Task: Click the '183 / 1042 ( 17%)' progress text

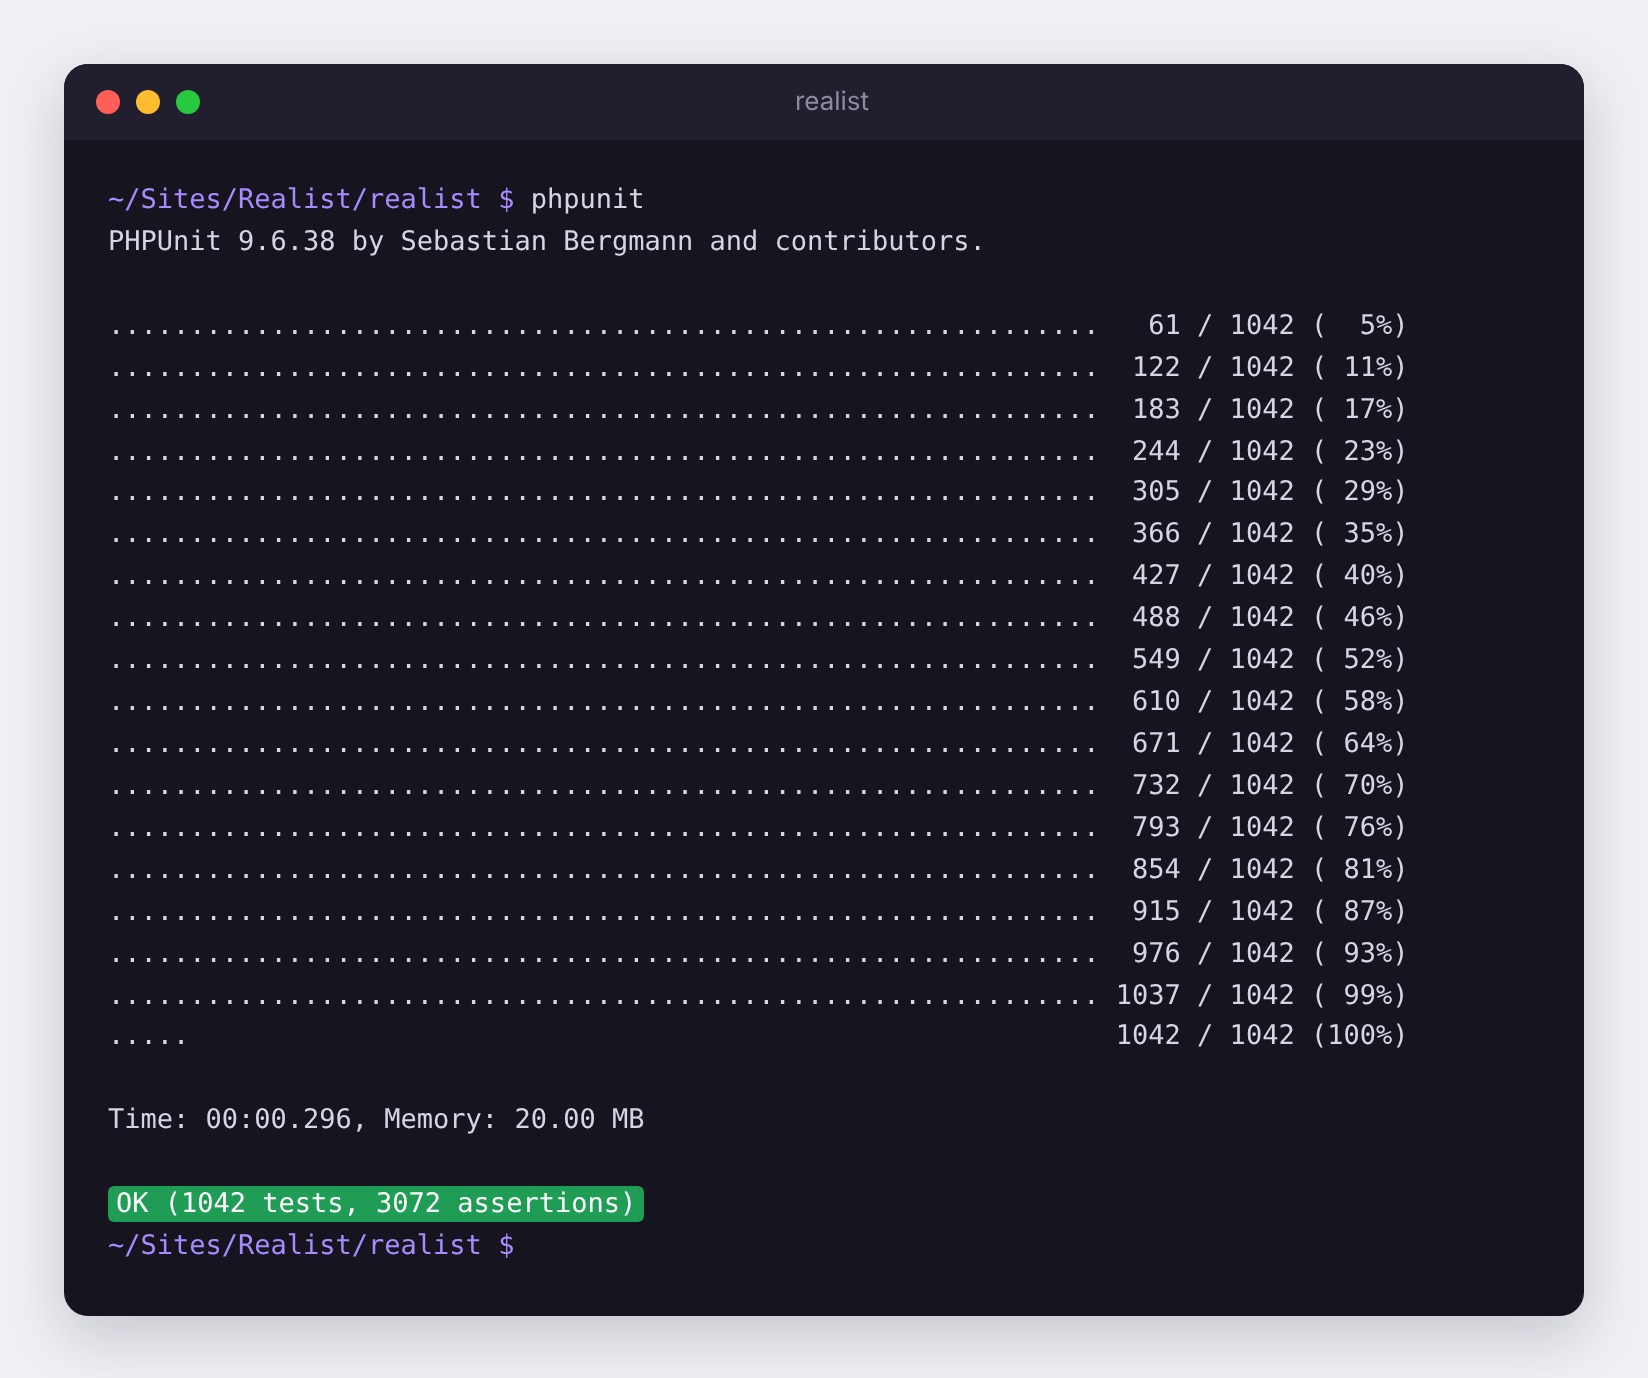Action: tap(1269, 409)
